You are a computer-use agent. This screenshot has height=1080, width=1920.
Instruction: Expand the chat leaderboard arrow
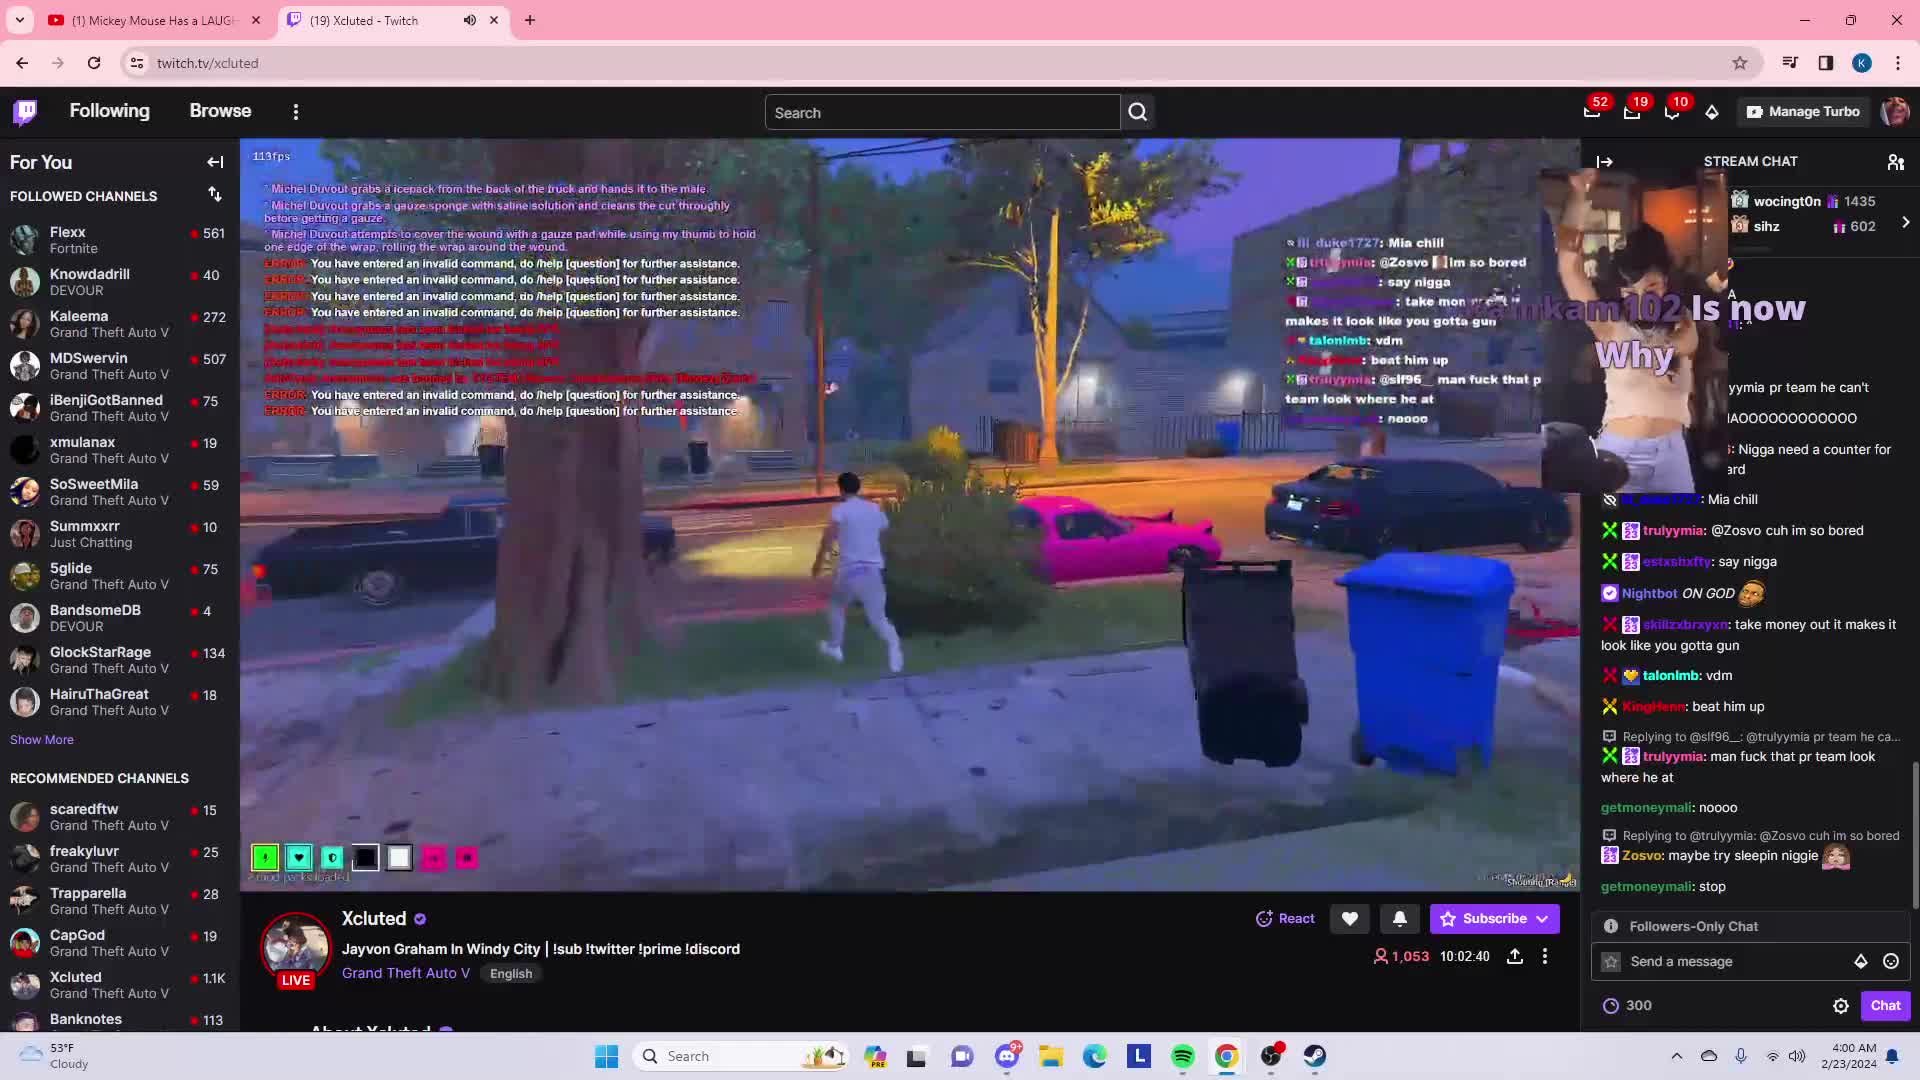click(x=1905, y=222)
